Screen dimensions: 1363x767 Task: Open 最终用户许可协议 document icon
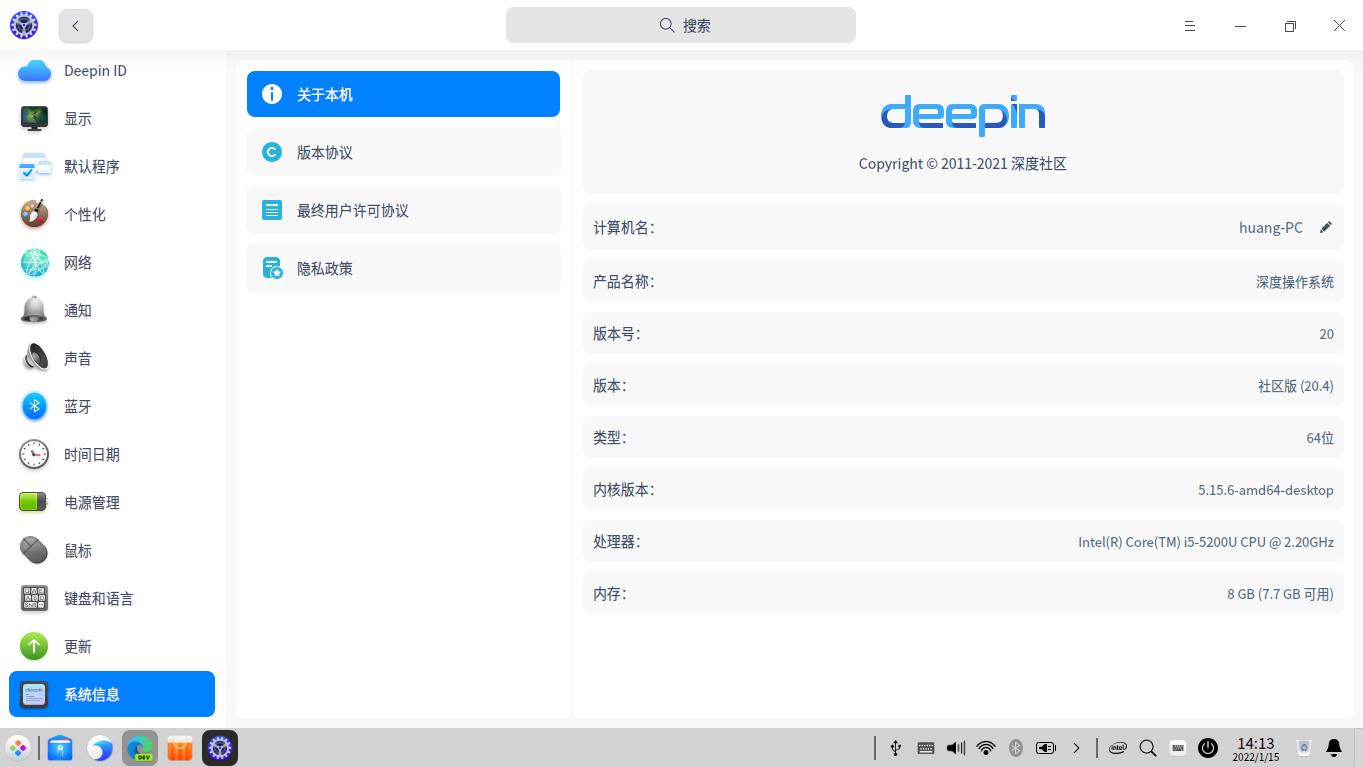[x=271, y=210]
